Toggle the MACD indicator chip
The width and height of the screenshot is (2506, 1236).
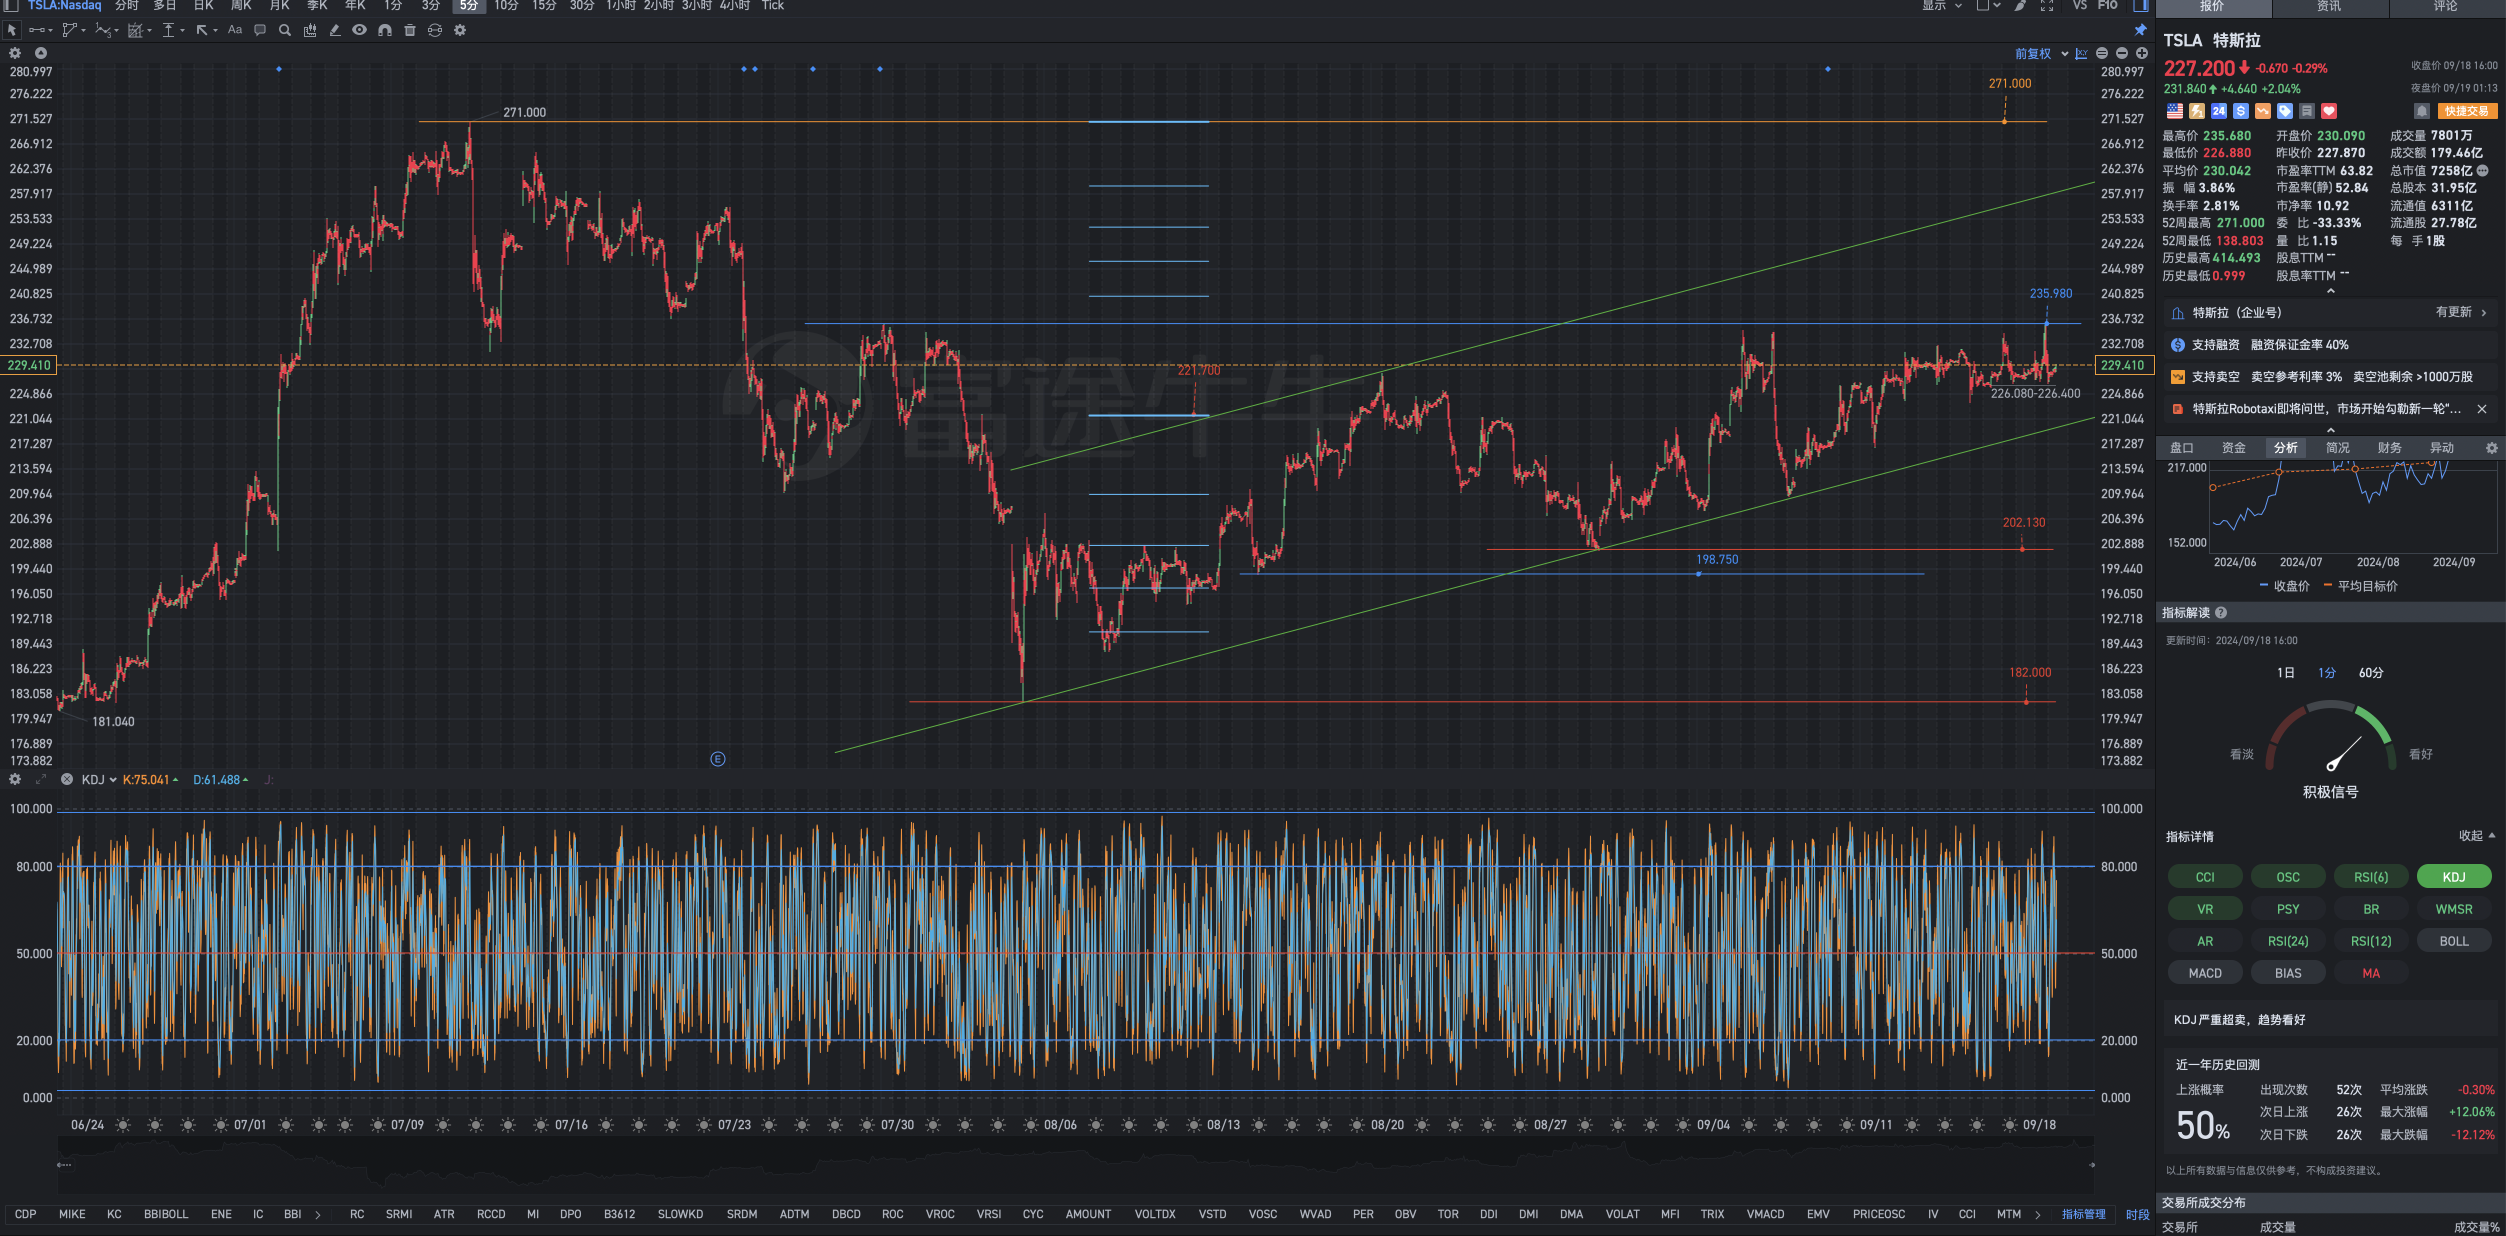click(x=2205, y=973)
